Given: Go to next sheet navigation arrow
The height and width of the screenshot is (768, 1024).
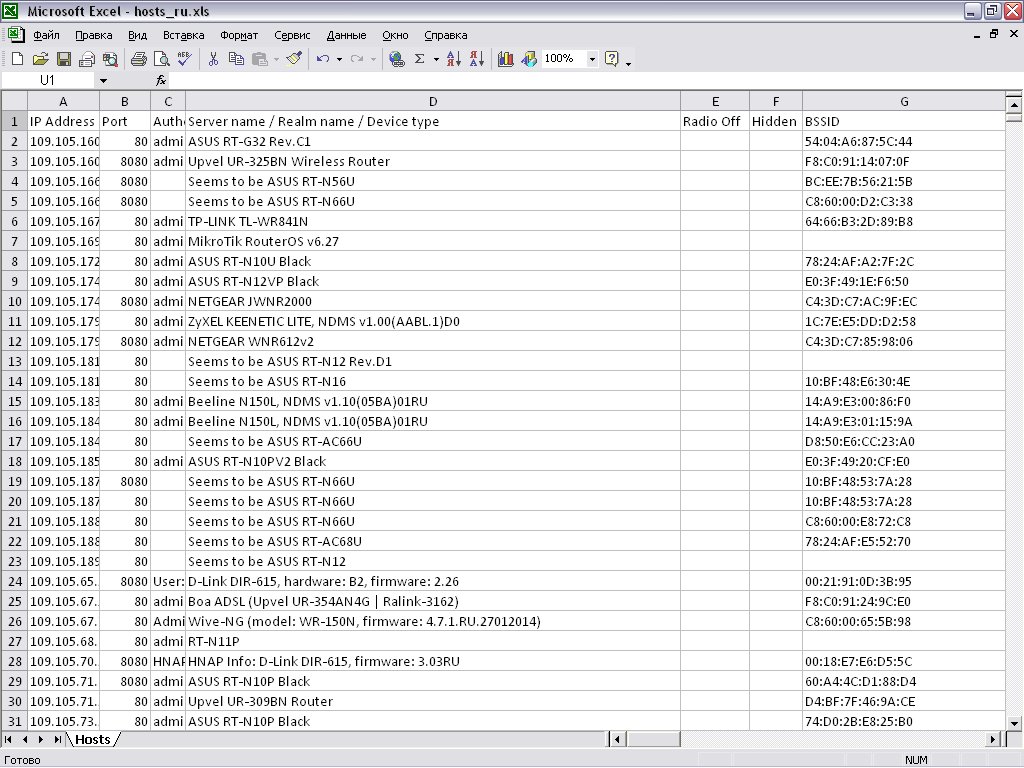Looking at the screenshot, I should pos(41,739).
